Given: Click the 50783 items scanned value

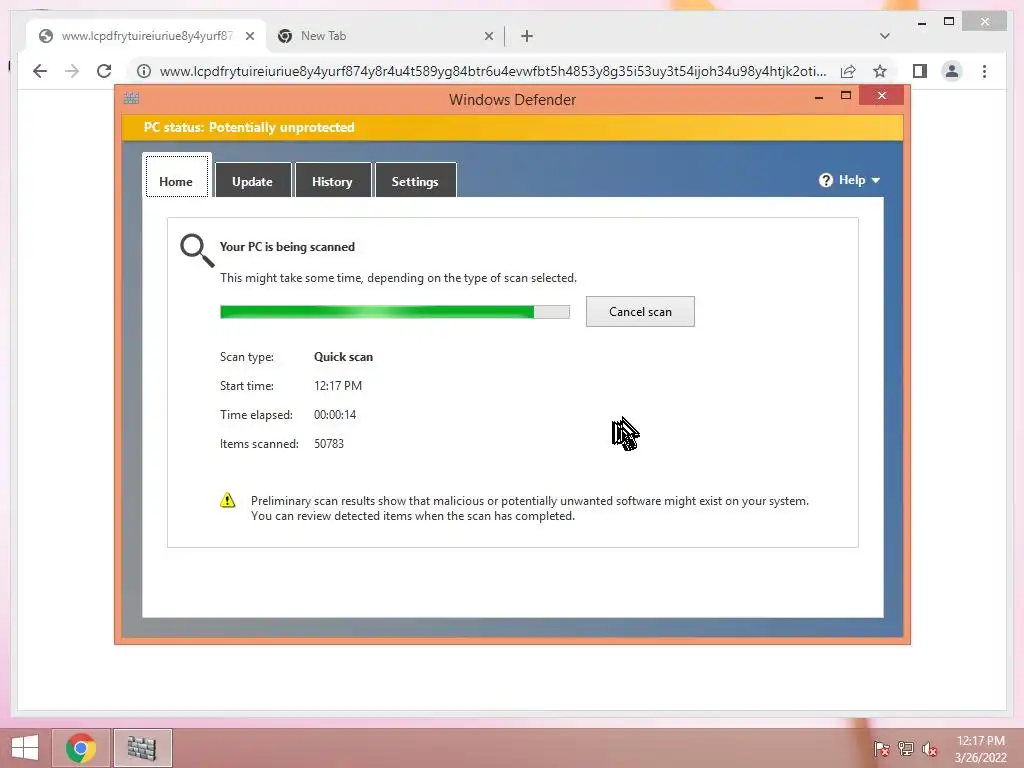Looking at the screenshot, I should click(x=328, y=443).
